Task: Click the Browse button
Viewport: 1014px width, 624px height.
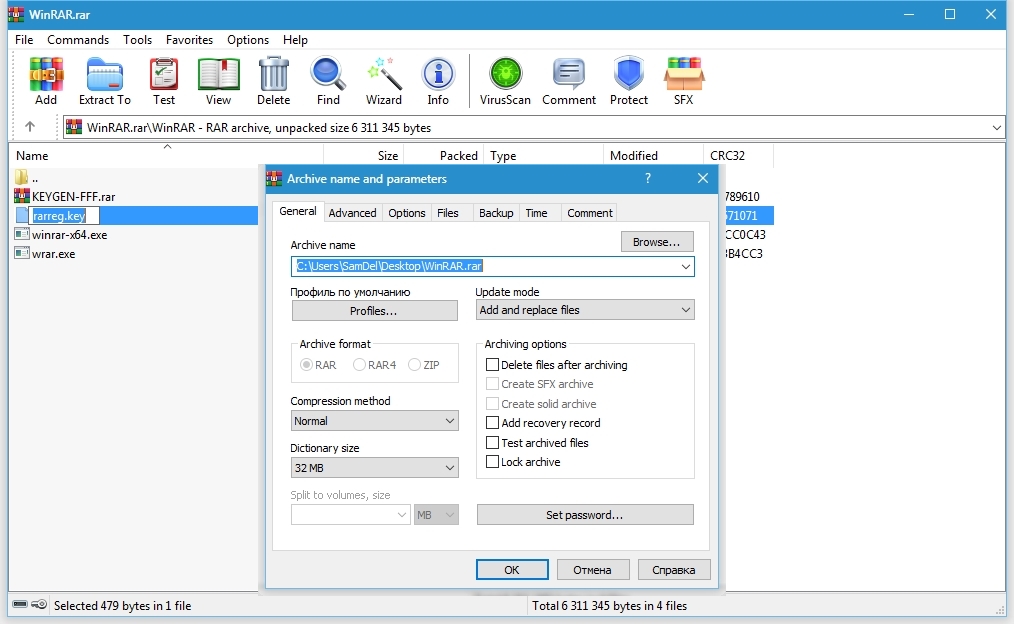Action: (x=657, y=242)
